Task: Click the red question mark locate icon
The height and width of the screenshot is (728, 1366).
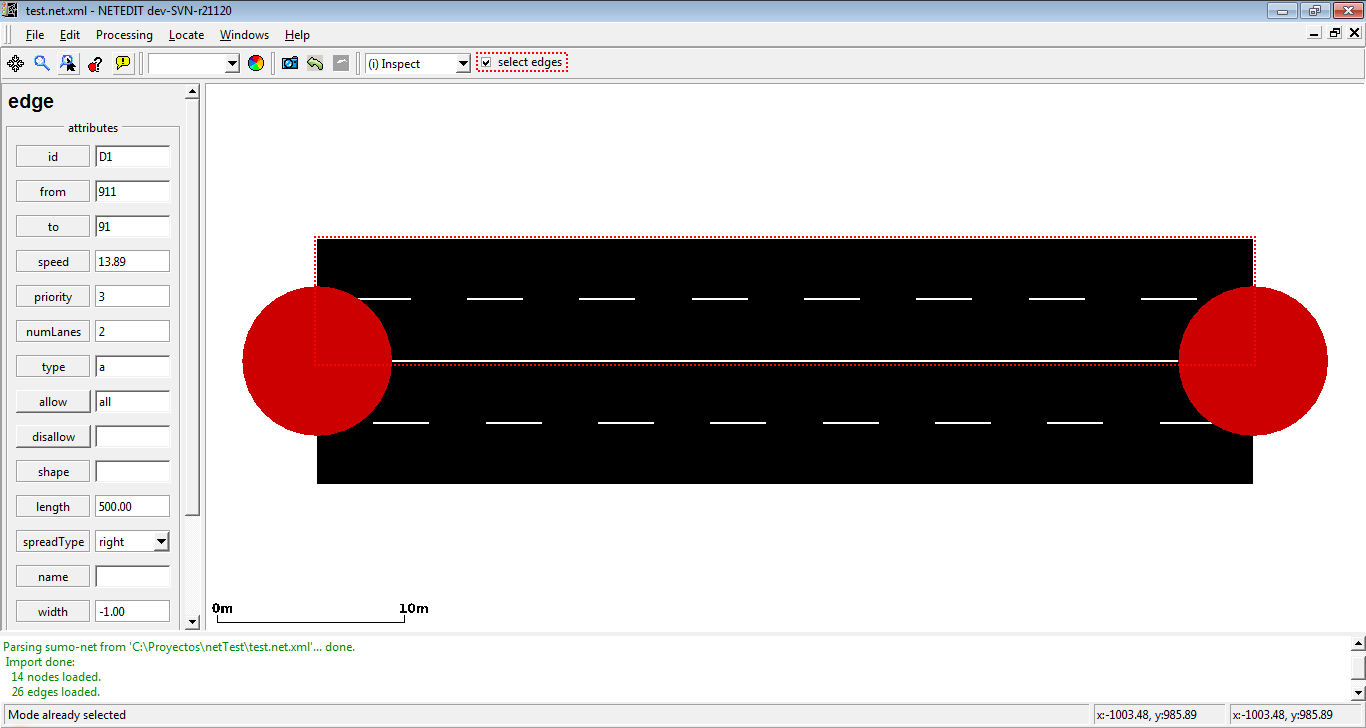Action: (96, 63)
